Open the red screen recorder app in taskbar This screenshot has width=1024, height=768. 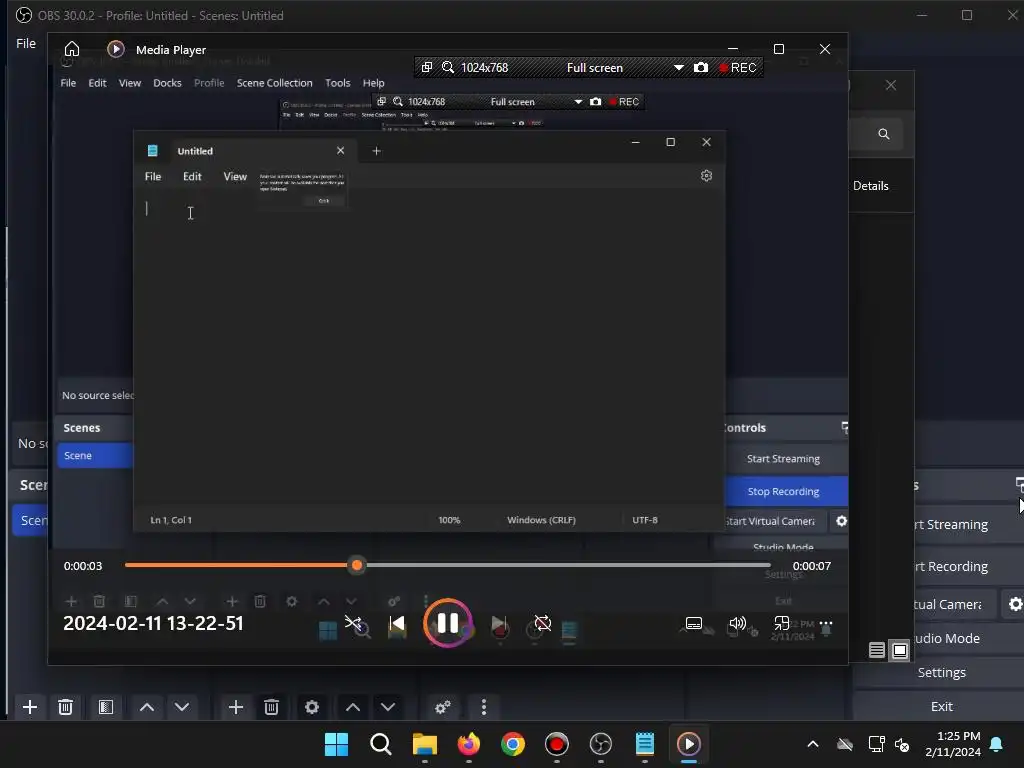556,744
